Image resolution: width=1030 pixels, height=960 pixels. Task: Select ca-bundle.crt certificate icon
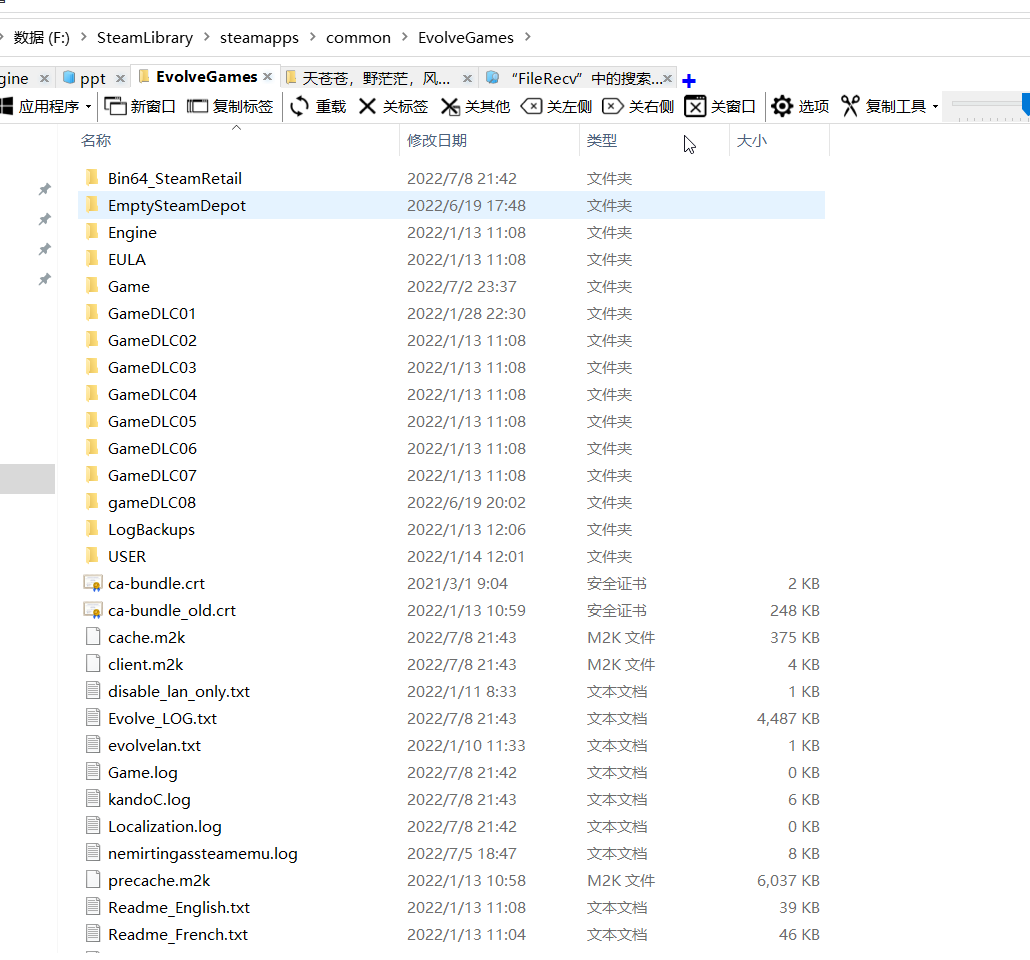(93, 583)
